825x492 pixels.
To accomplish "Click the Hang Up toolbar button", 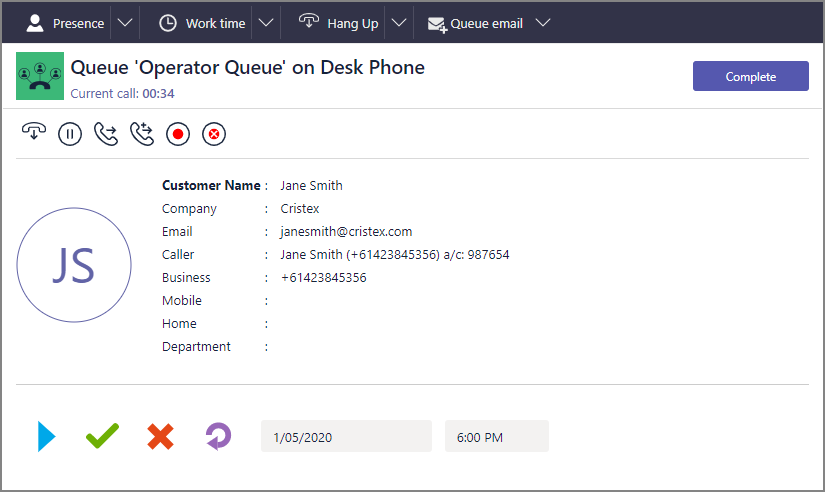I will (x=339, y=23).
